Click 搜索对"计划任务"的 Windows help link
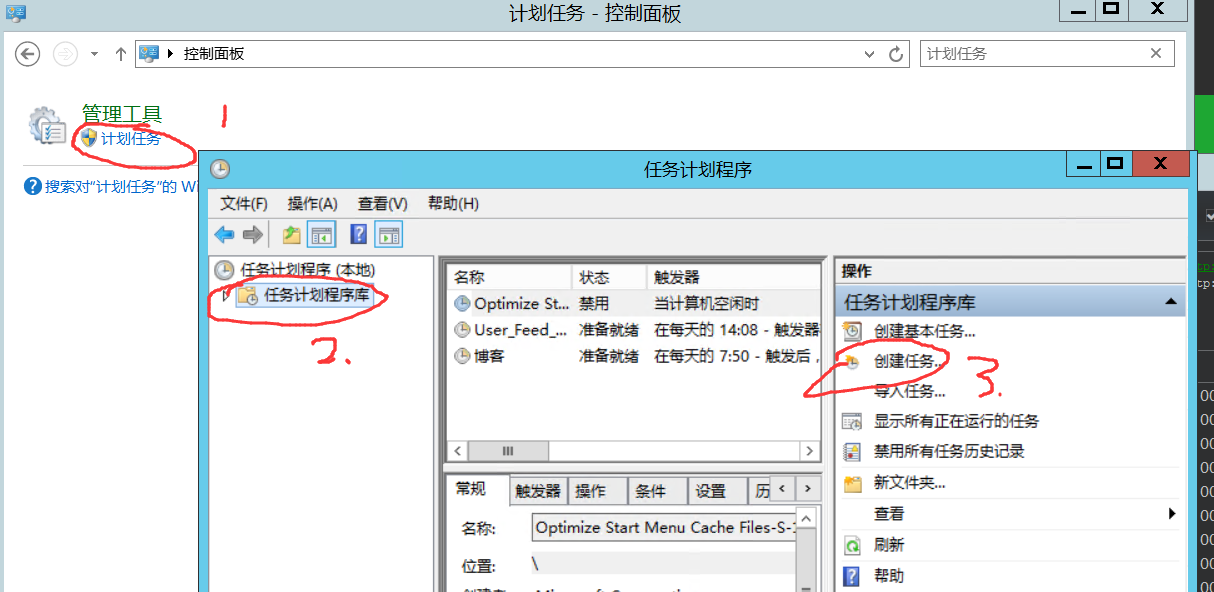1214x592 pixels. point(120,187)
